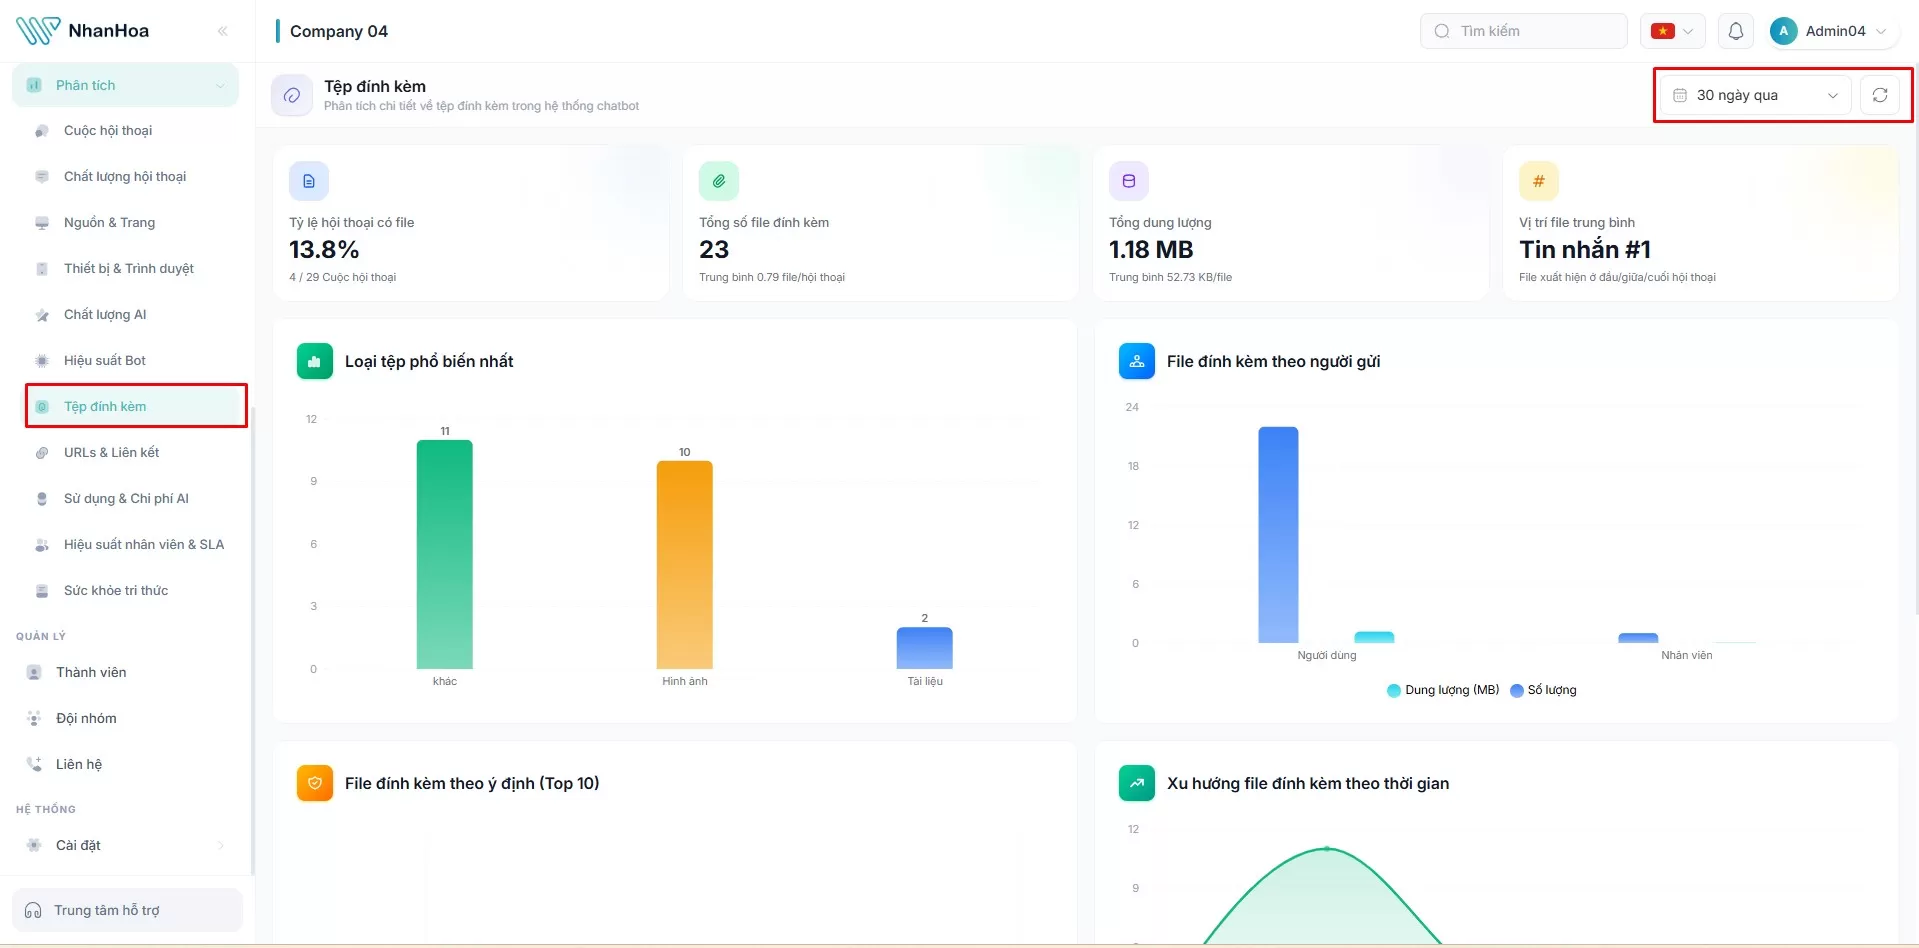Screen dimensions: 1919x948
Task: Click the green khác bar in chart
Action: click(445, 554)
